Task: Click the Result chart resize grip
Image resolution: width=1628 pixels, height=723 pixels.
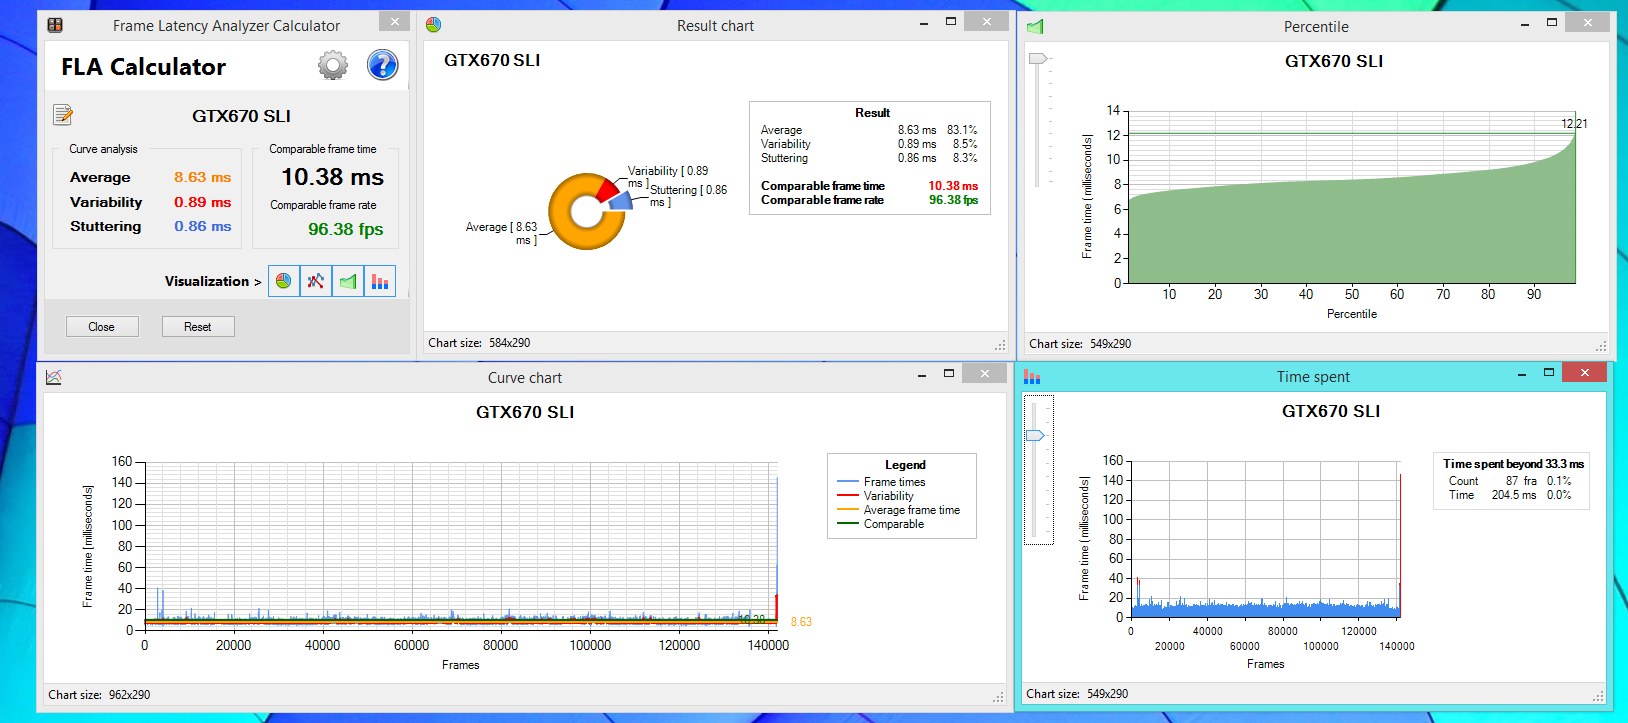Action: click(x=1000, y=344)
